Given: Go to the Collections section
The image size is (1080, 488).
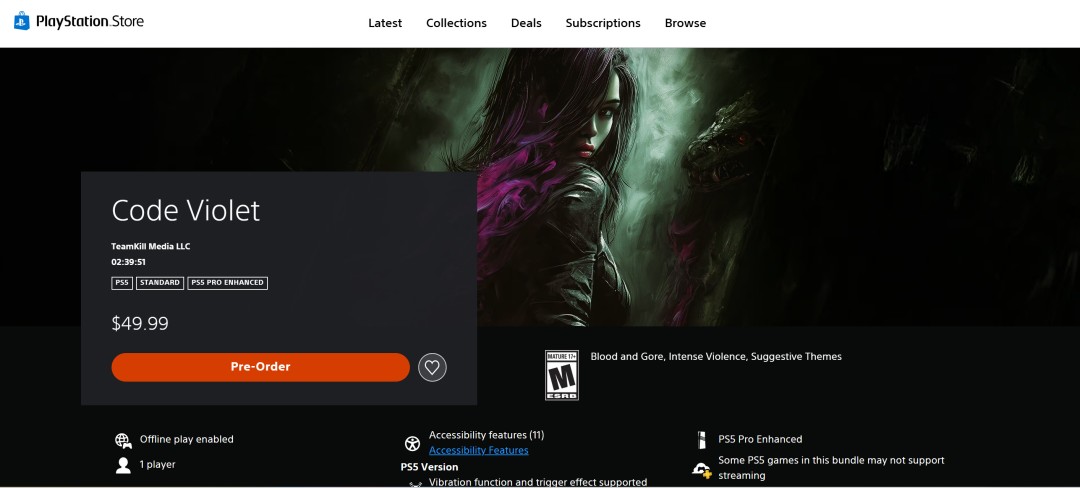Looking at the screenshot, I should click(x=456, y=23).
